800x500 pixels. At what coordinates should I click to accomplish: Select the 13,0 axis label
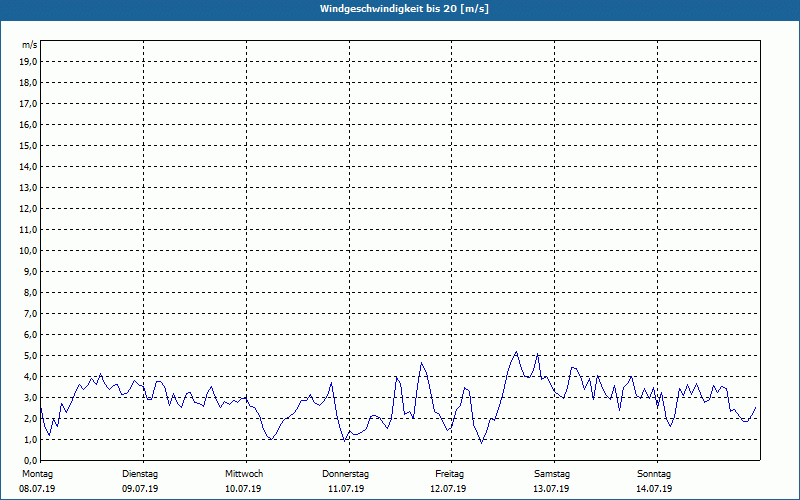[29, 188]
